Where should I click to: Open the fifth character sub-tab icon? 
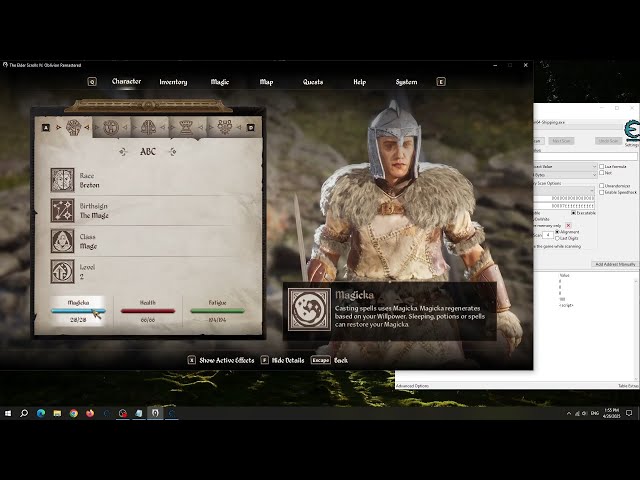tap(224, 127)
